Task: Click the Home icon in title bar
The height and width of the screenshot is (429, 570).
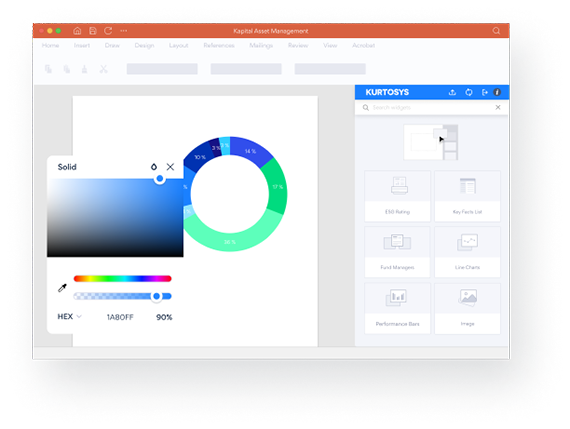Action: tap(77, 31)
